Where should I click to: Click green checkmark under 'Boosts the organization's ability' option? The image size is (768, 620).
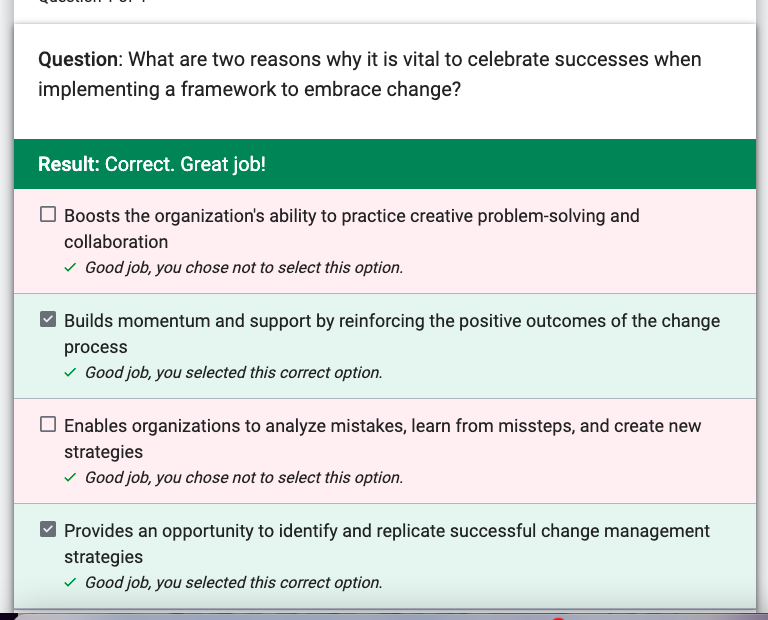(x=70, y=268)
